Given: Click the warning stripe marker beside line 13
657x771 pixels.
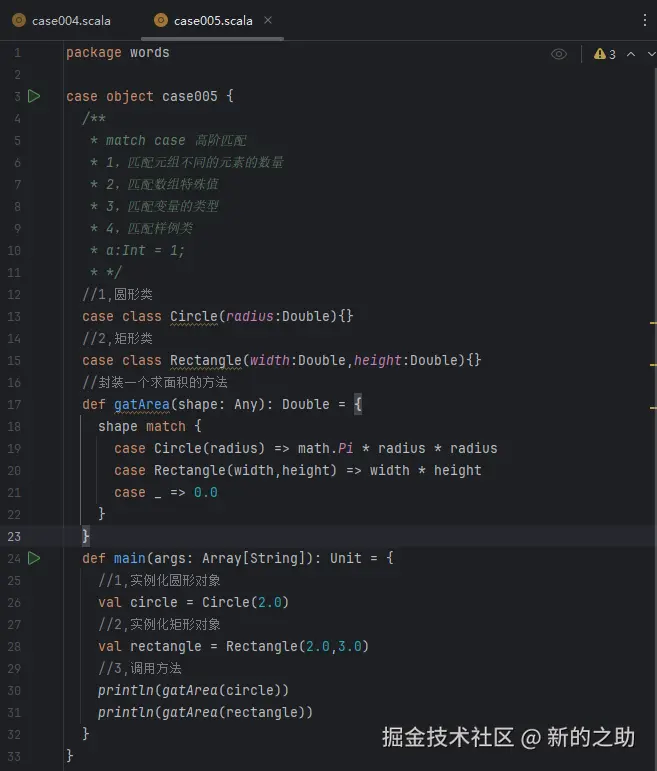Looking at the screenshot, I should 653,324.
